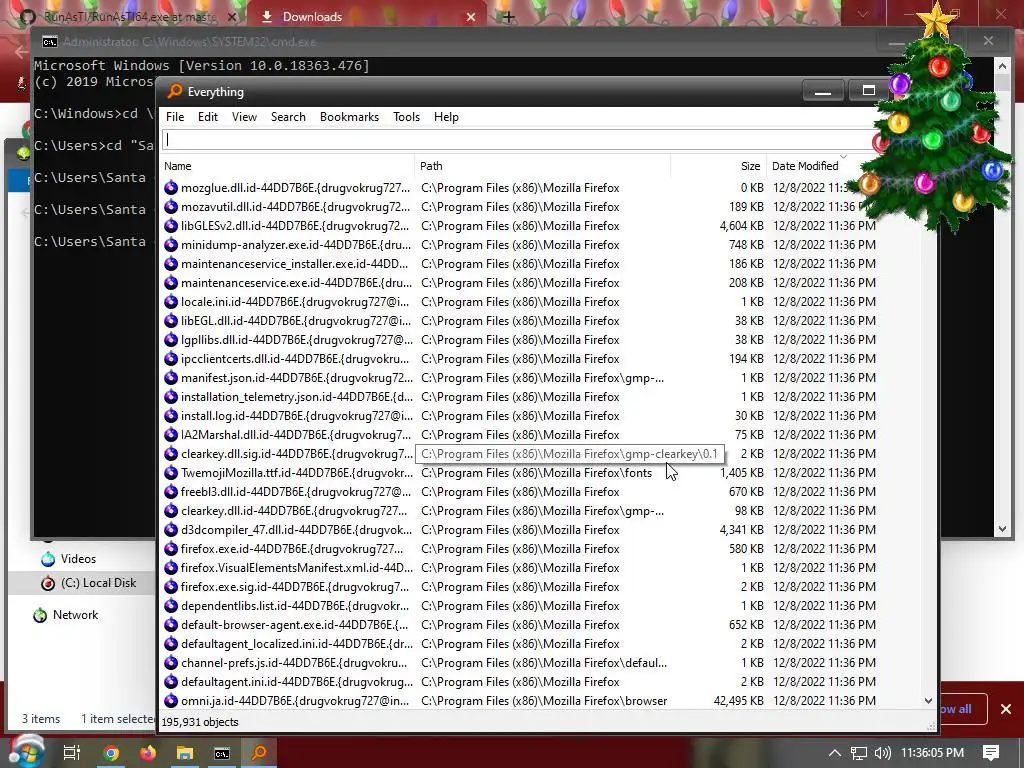The image size is (1024, 768).
Task: Click the clearkey.dll.sig.id-44DD7B6E file name
Action: [296, 454]
